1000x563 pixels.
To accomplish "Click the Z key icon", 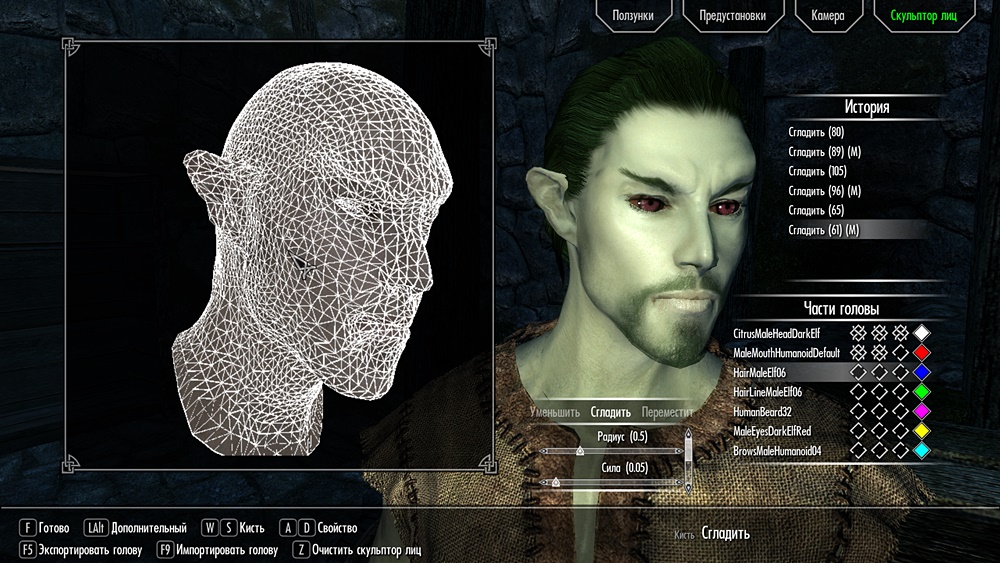I will (x=301, y=550).
